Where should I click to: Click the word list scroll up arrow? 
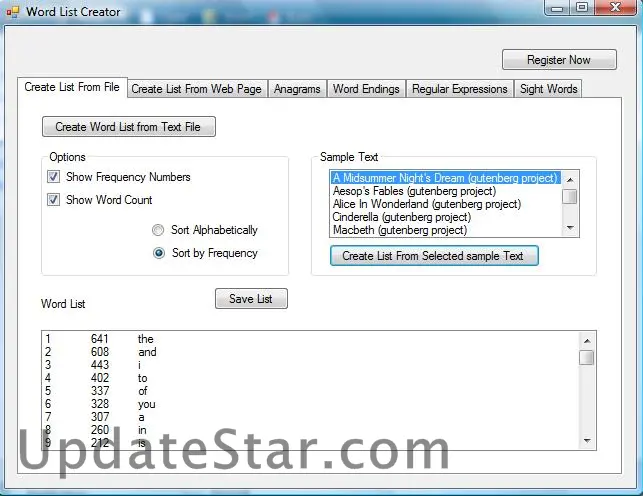click(587, 341)
